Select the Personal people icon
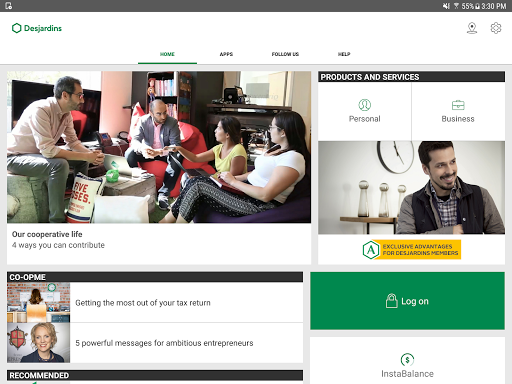This screenshot has height=384, width=512. [x=365, y=105]
